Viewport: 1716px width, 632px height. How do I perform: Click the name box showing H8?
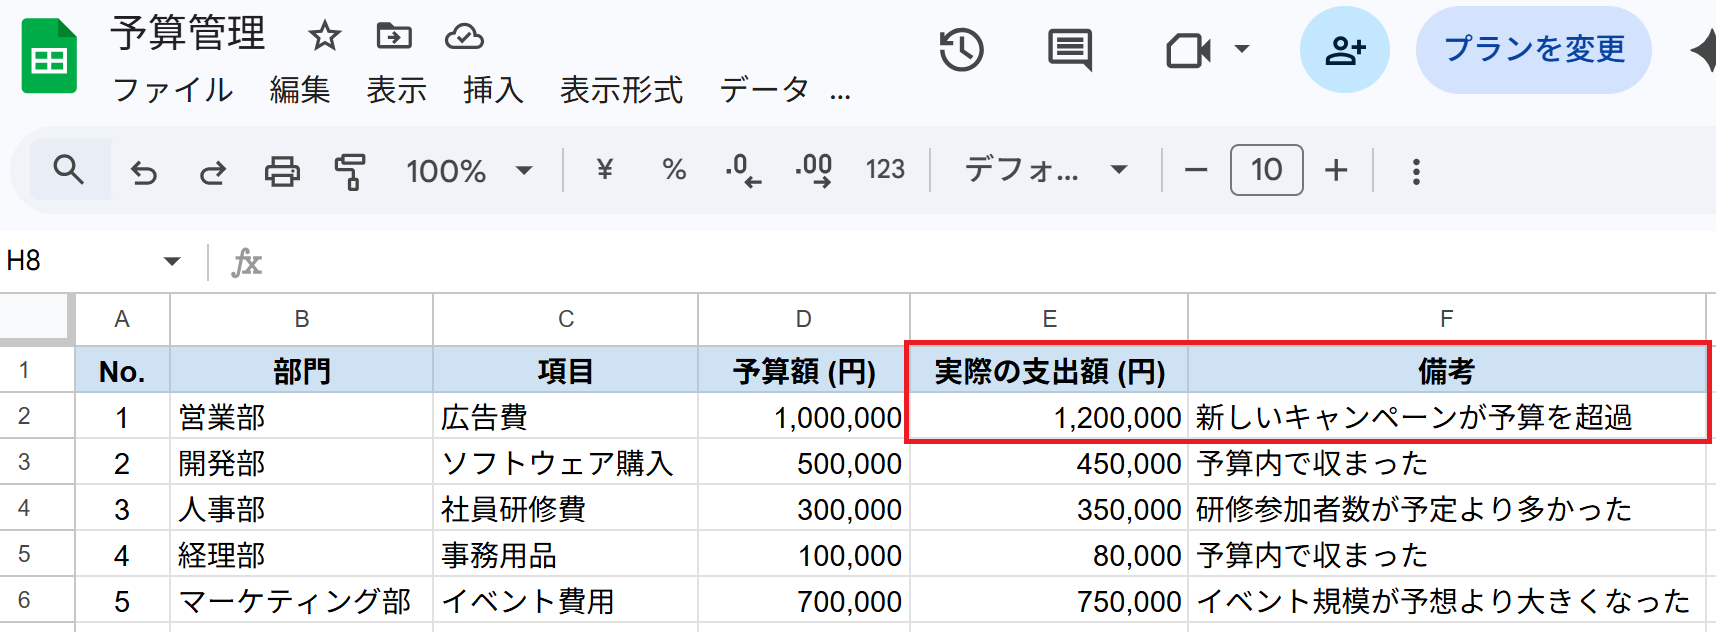click(75, 261)
